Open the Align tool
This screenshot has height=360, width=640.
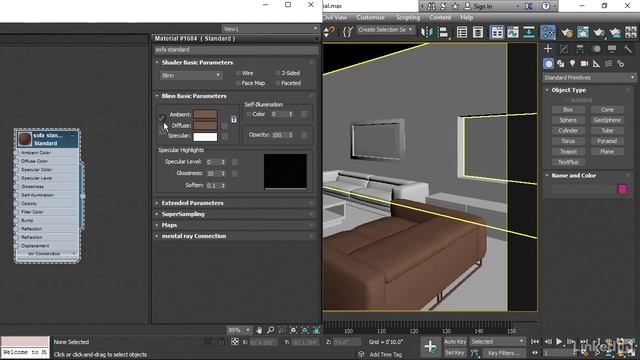444,32
